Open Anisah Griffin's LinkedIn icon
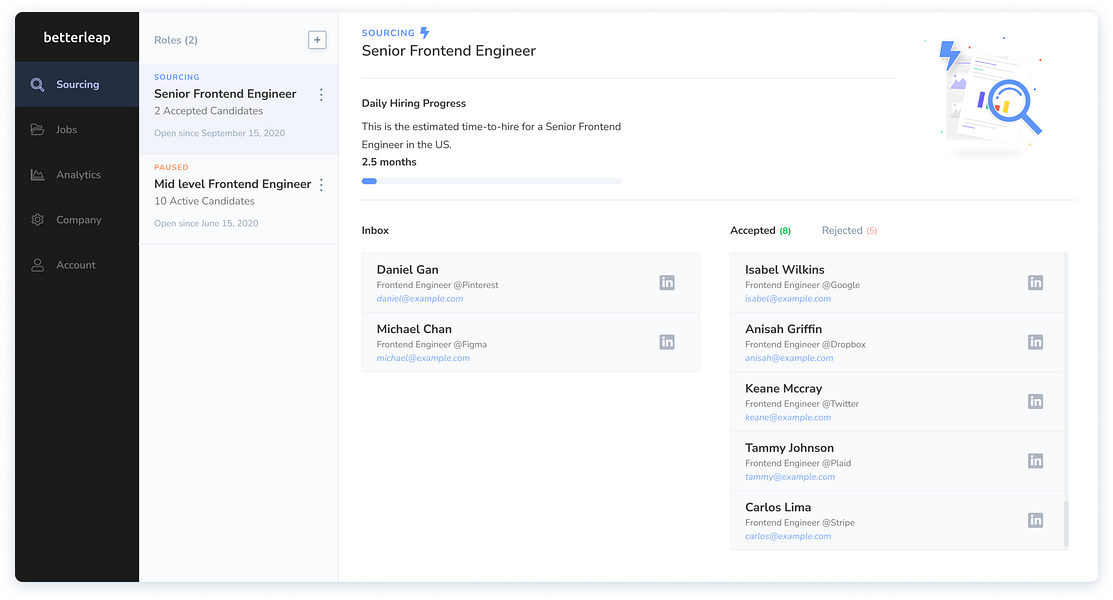The width and height of the screenshot is (1113, 600). coord(1035,342)
